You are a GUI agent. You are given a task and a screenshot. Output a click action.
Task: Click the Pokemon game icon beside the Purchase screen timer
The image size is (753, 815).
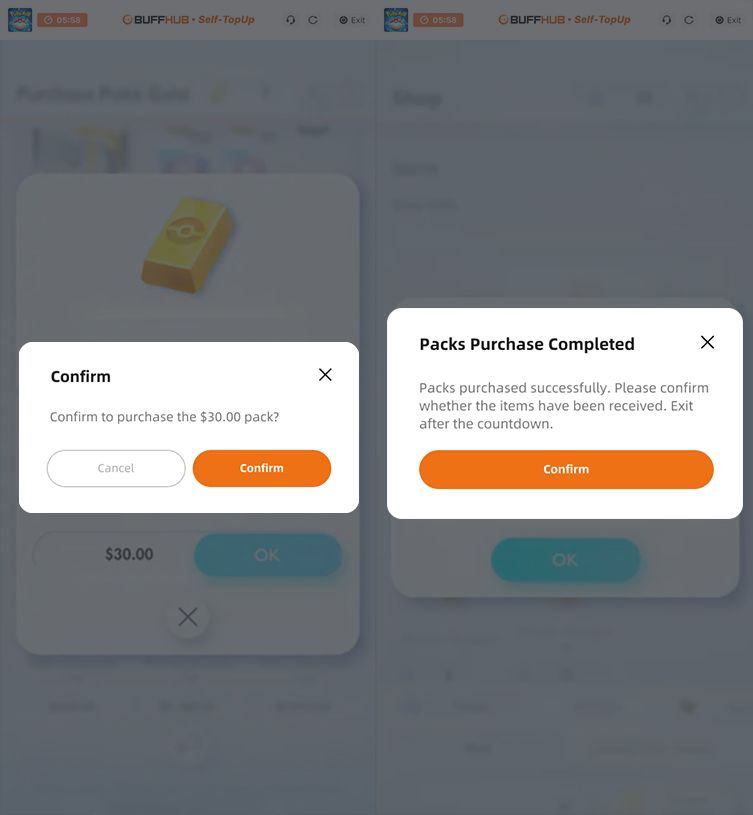pyautogui.click(x=19, y=20)
